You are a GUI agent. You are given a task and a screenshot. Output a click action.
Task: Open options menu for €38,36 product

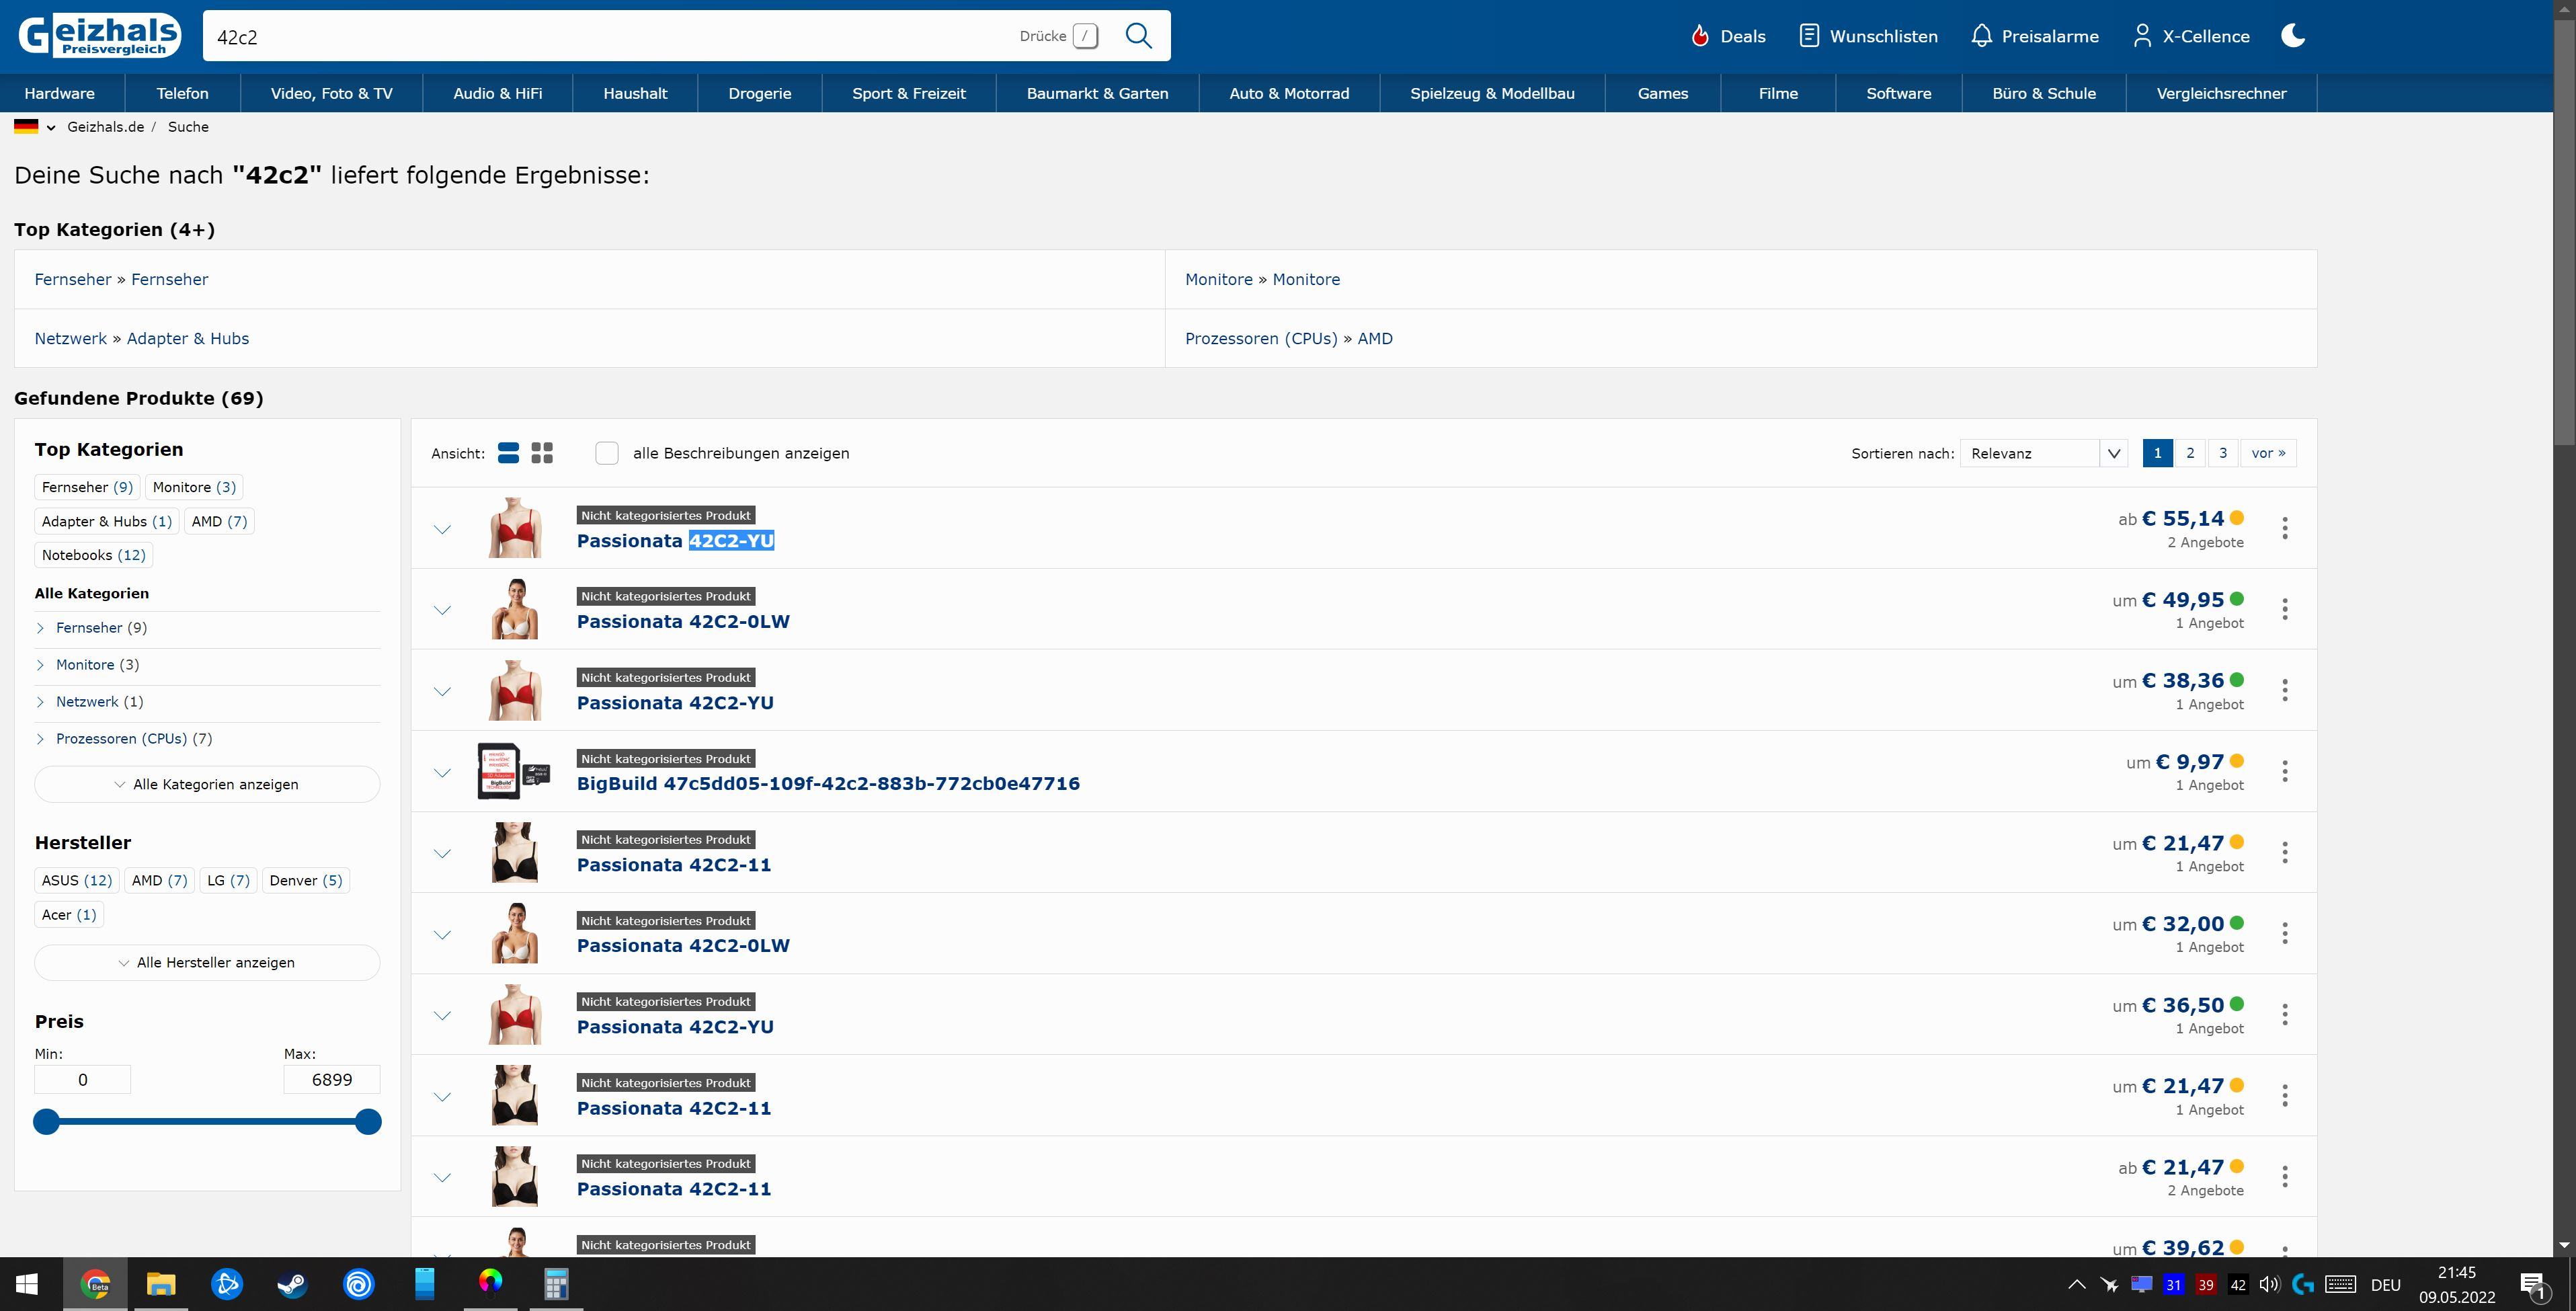click(x=2285, y=690)
